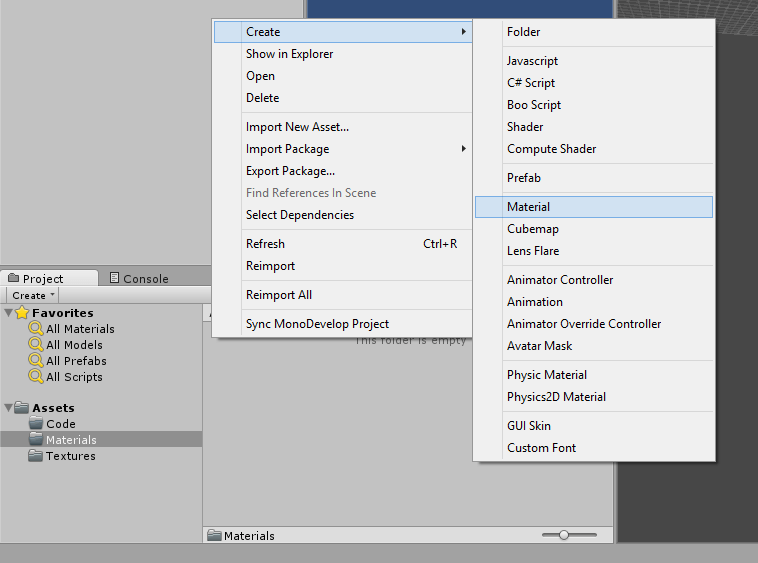Switch to the Console tab
758x563 pixels.
coord(138,279)
